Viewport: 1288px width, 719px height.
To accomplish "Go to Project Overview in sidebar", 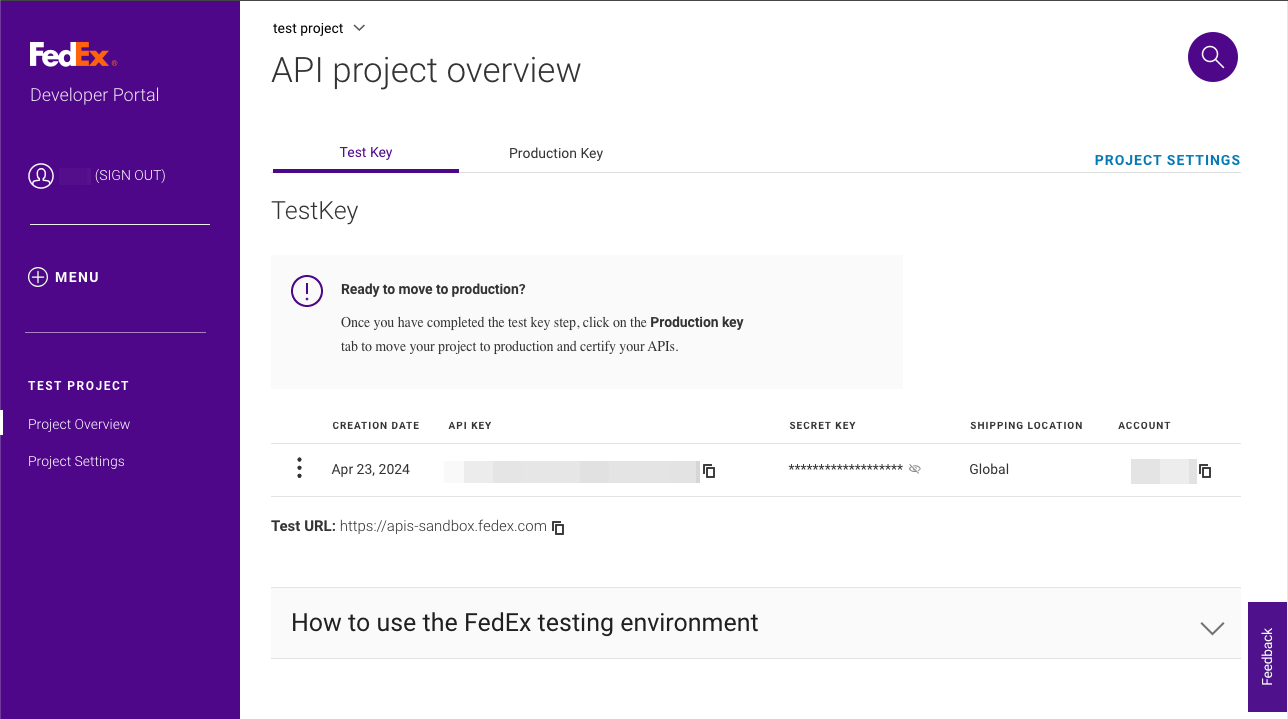I will click(x=79, y=424).
